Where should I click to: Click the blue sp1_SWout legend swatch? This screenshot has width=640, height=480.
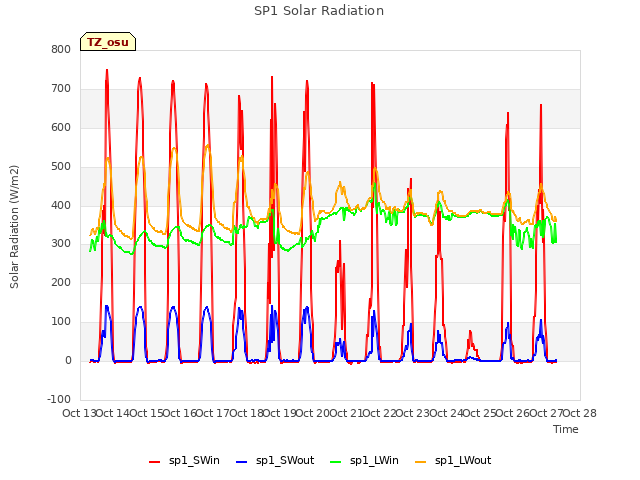coord(242,462)
